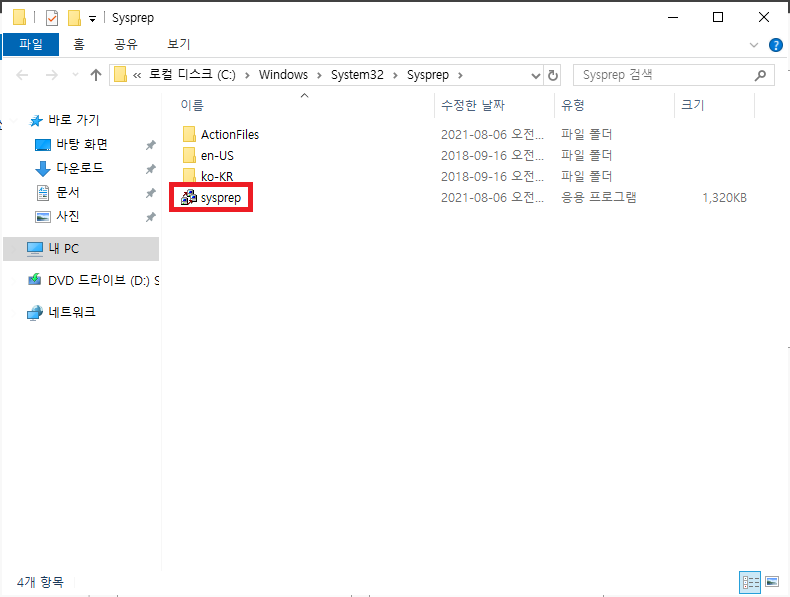The height and width of the screenshot is (597, 790).
Task: Select the ActionFiles modified date 2021-08-06
Action: click(492, 135)
